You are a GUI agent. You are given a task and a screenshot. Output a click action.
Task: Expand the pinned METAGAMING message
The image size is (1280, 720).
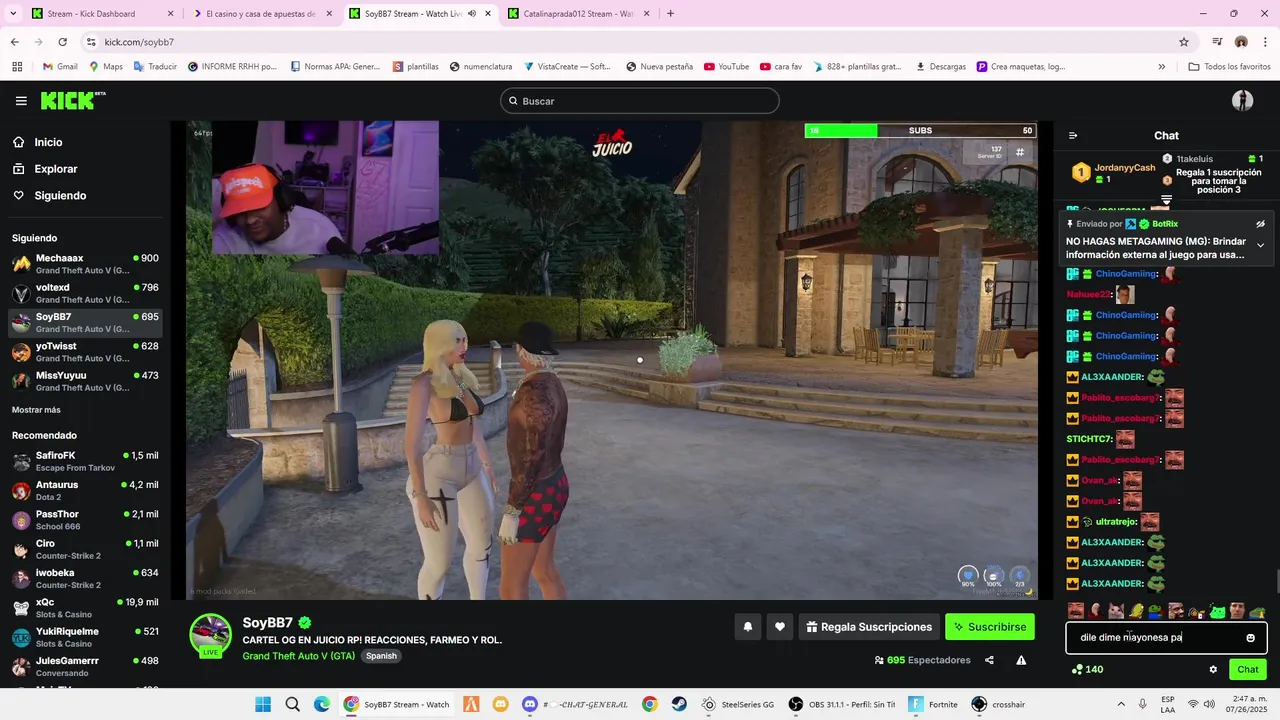1260,245
